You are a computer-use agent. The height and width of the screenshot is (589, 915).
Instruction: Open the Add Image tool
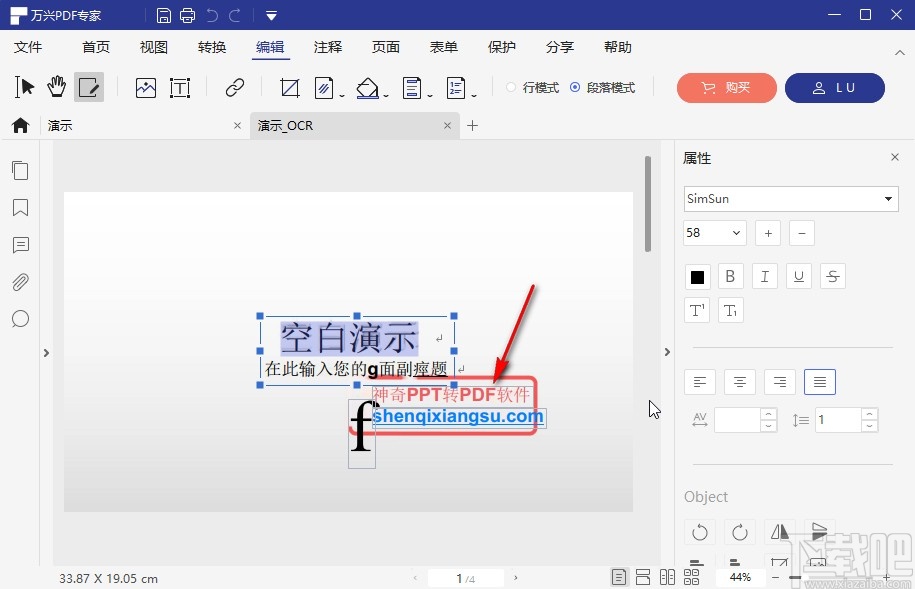(145, 87)
